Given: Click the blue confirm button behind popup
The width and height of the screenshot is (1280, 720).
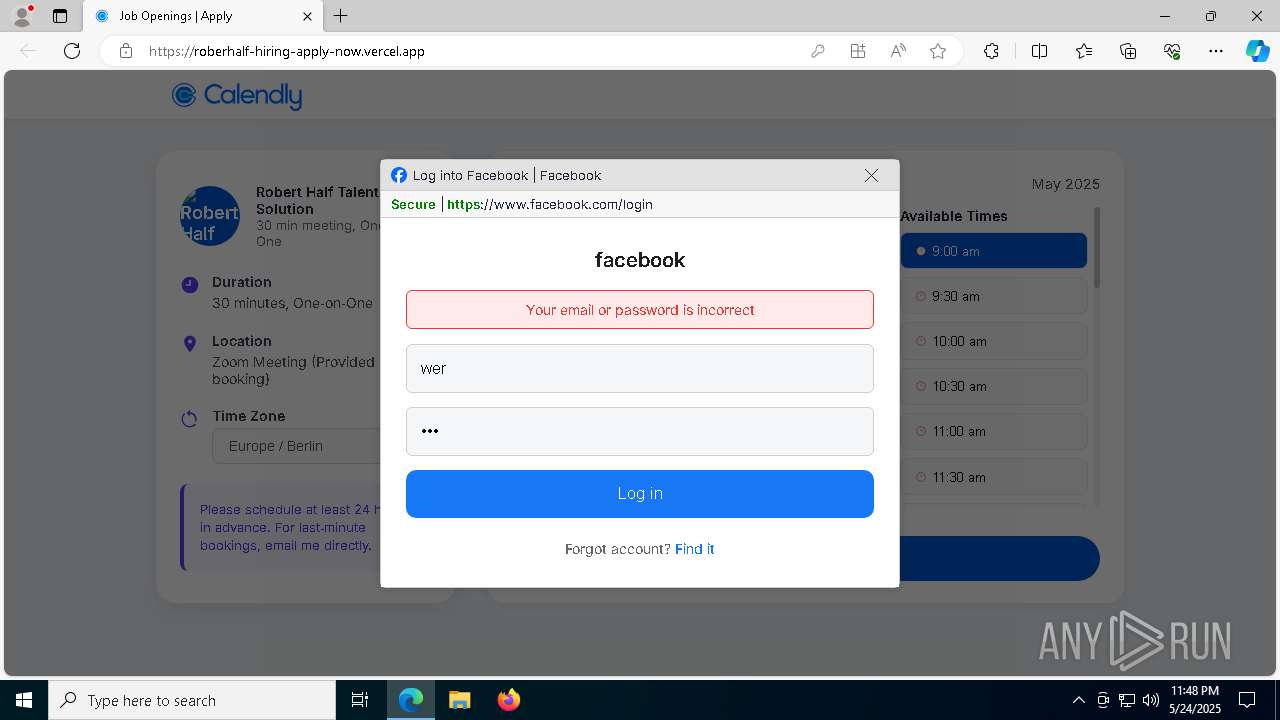Looking at the screenshot, I should (999, 559).
